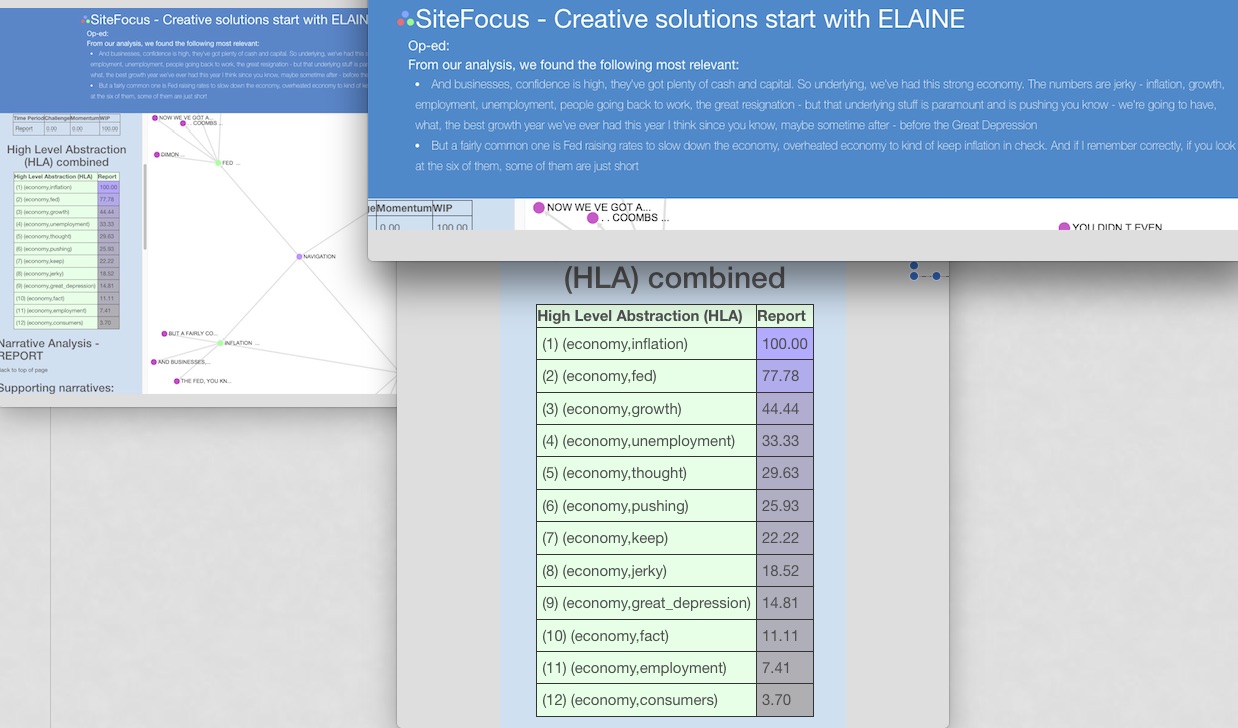Select the '(1) (economy,inflation)' cell in the center table

click(x=646, y=344)
